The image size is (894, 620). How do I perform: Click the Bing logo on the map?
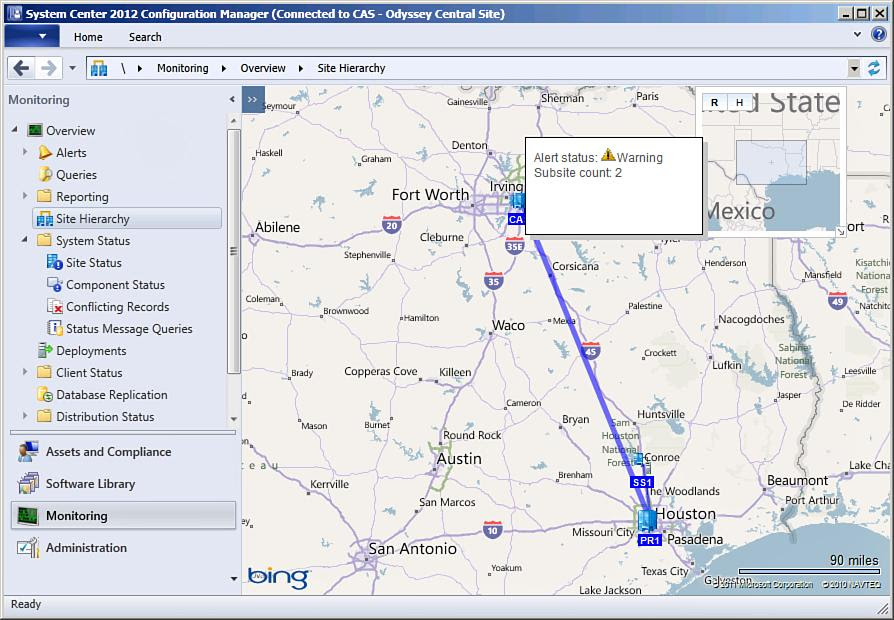[278, 577]
